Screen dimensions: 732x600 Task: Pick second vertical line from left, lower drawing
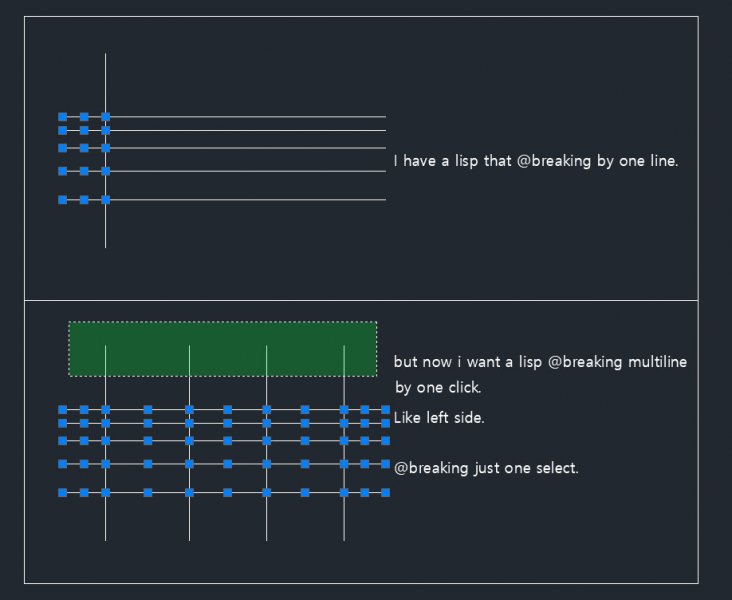coord(189,520)
